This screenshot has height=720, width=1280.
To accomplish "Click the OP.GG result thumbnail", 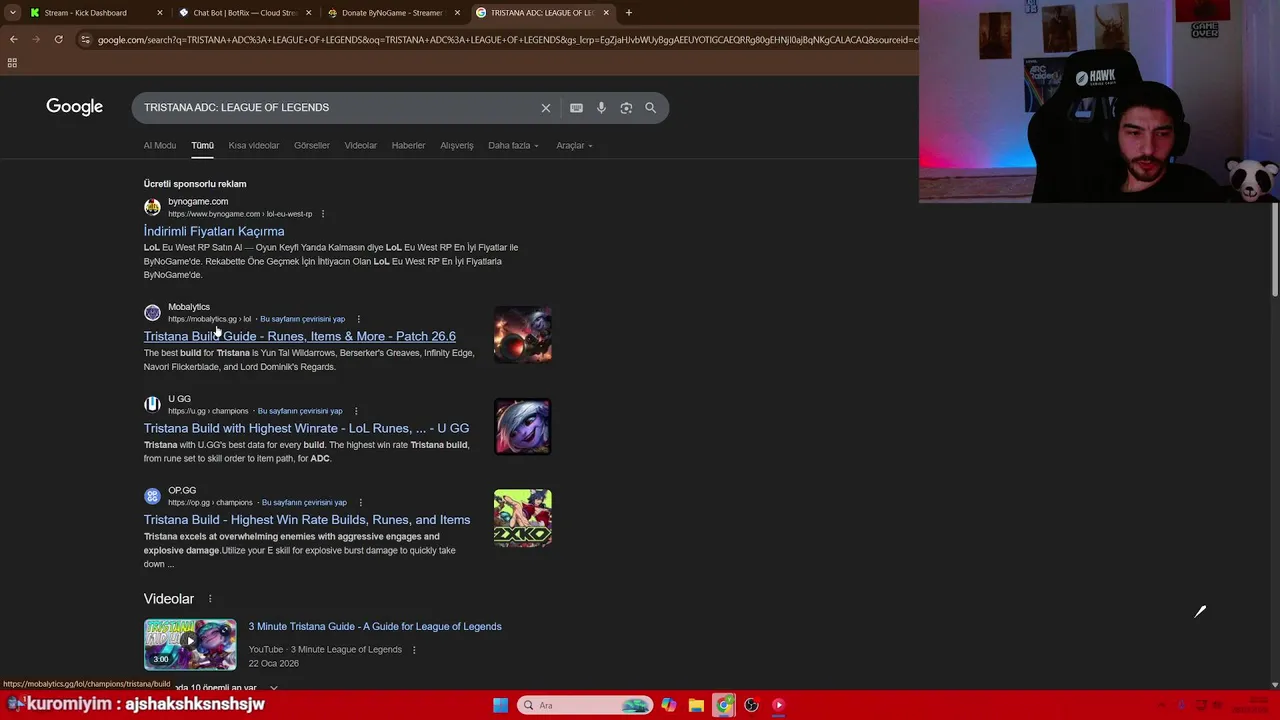I will coord(523,518).
